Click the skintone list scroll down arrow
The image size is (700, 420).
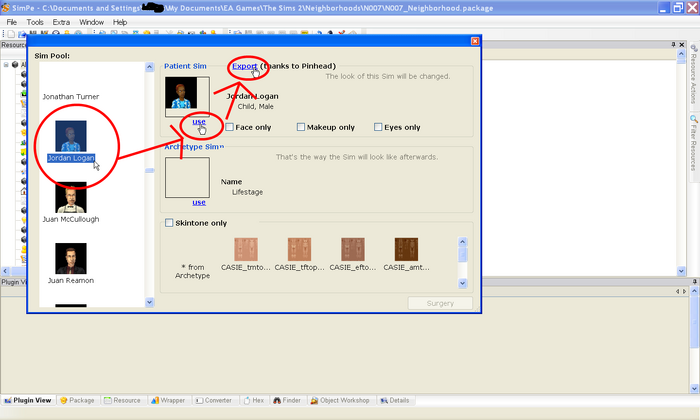(x=462, y=283)
